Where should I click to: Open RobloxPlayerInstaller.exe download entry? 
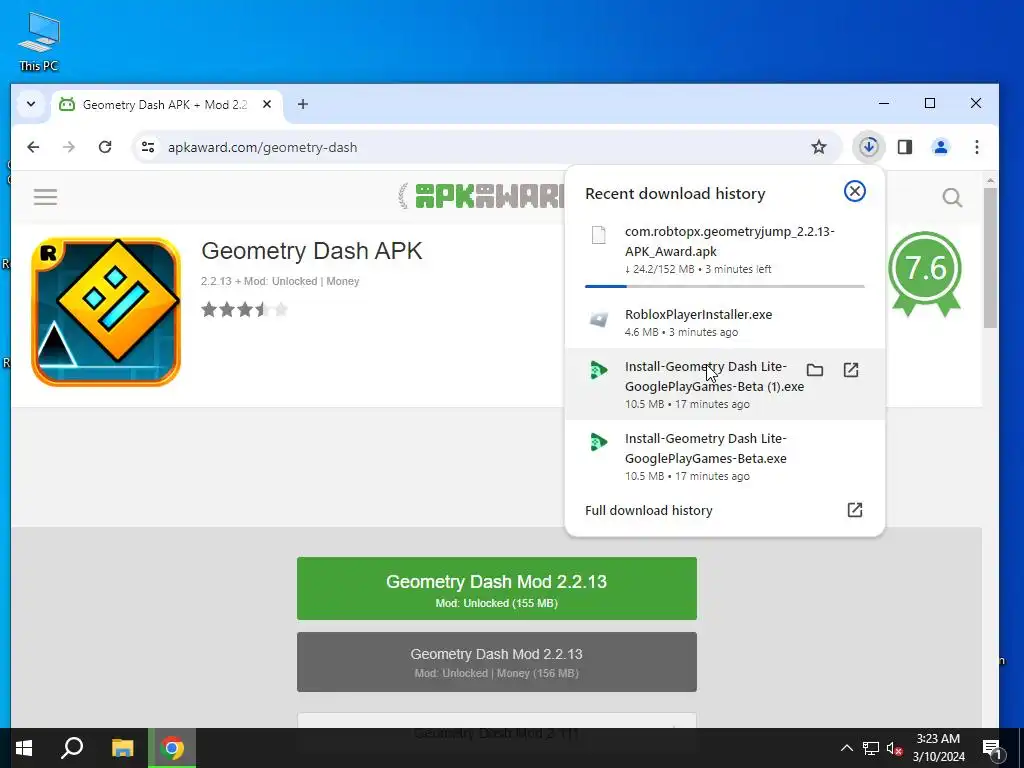pyautogui.click(x=725, y=322)
